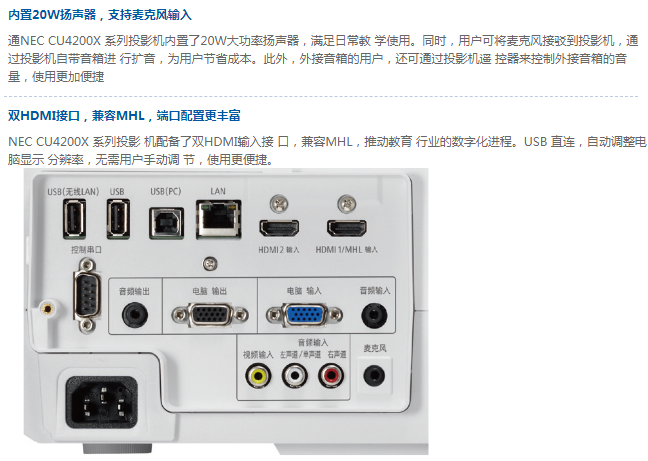Viewport: 648px width, 461px height.
Task: Click the LAN ethernet port
Action: (x=219, y=220)
